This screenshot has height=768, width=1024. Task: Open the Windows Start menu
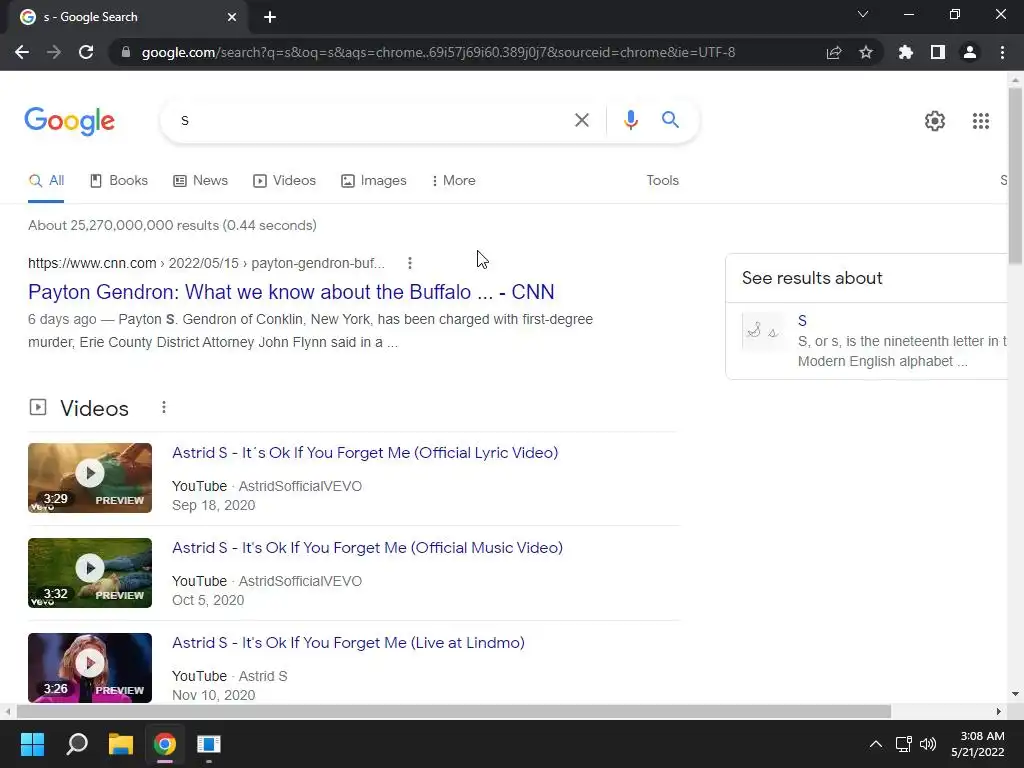(x=32, y=744)
